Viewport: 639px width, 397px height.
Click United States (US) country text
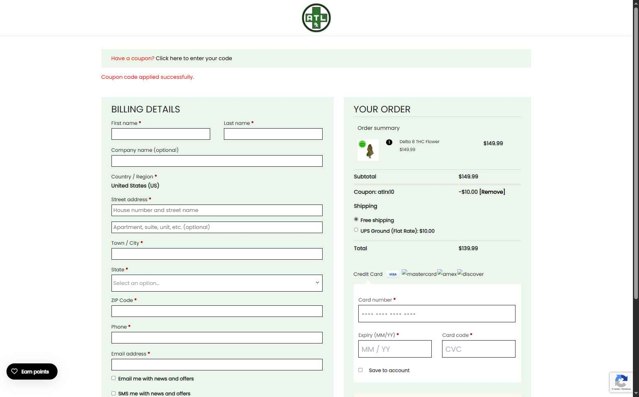tap(135, 186)
